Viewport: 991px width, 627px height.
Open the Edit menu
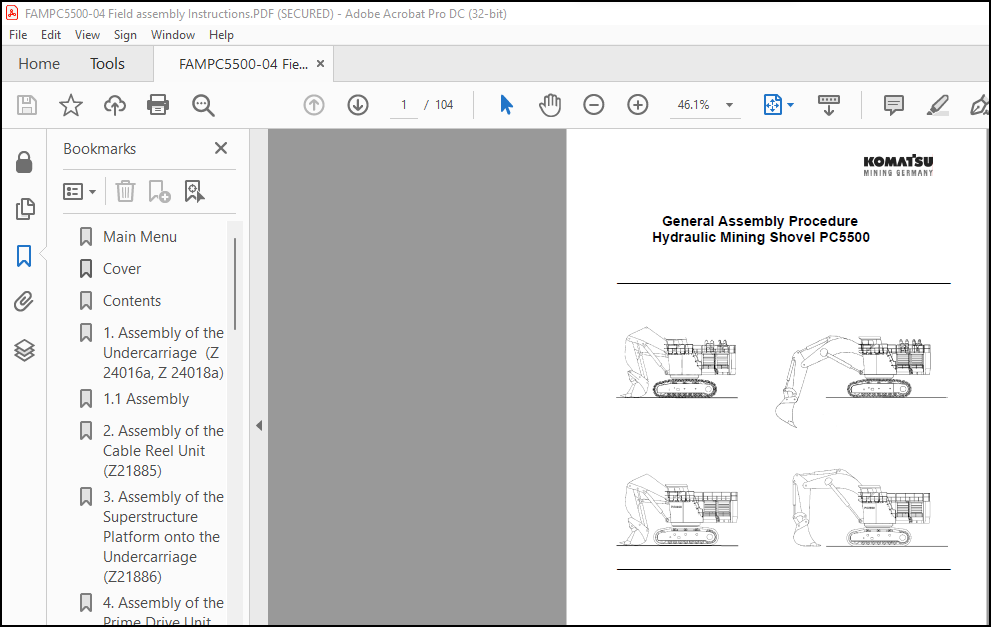[51, 35]
